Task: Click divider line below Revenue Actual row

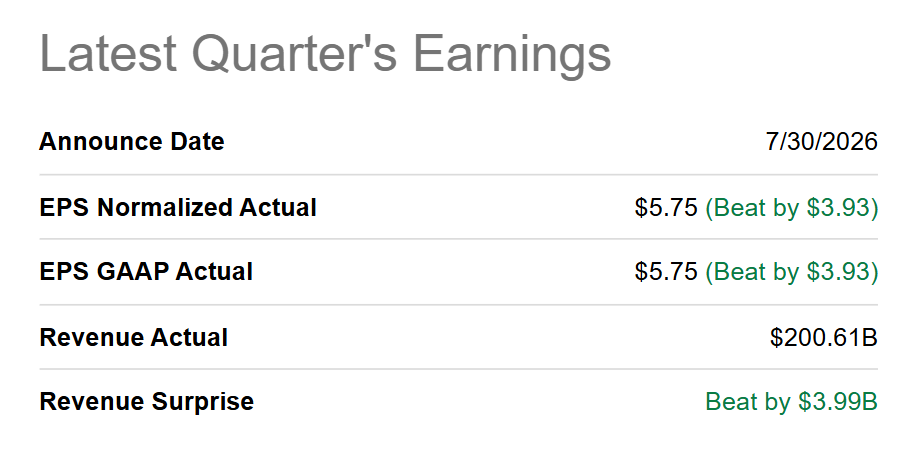Action: [x=459, y=369]
